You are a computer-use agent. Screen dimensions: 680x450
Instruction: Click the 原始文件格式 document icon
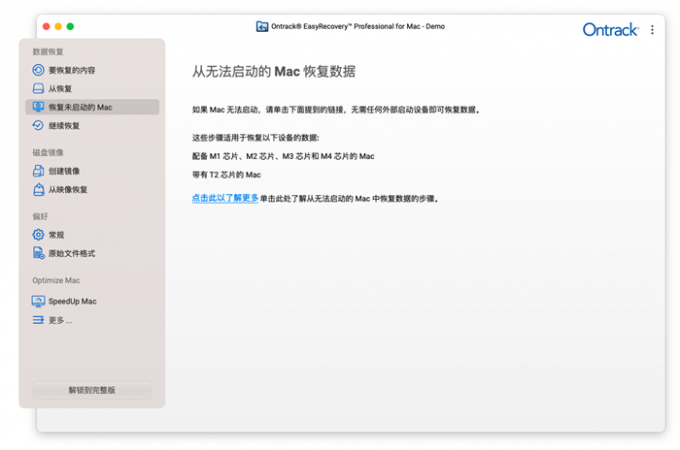tap(38, 253)
